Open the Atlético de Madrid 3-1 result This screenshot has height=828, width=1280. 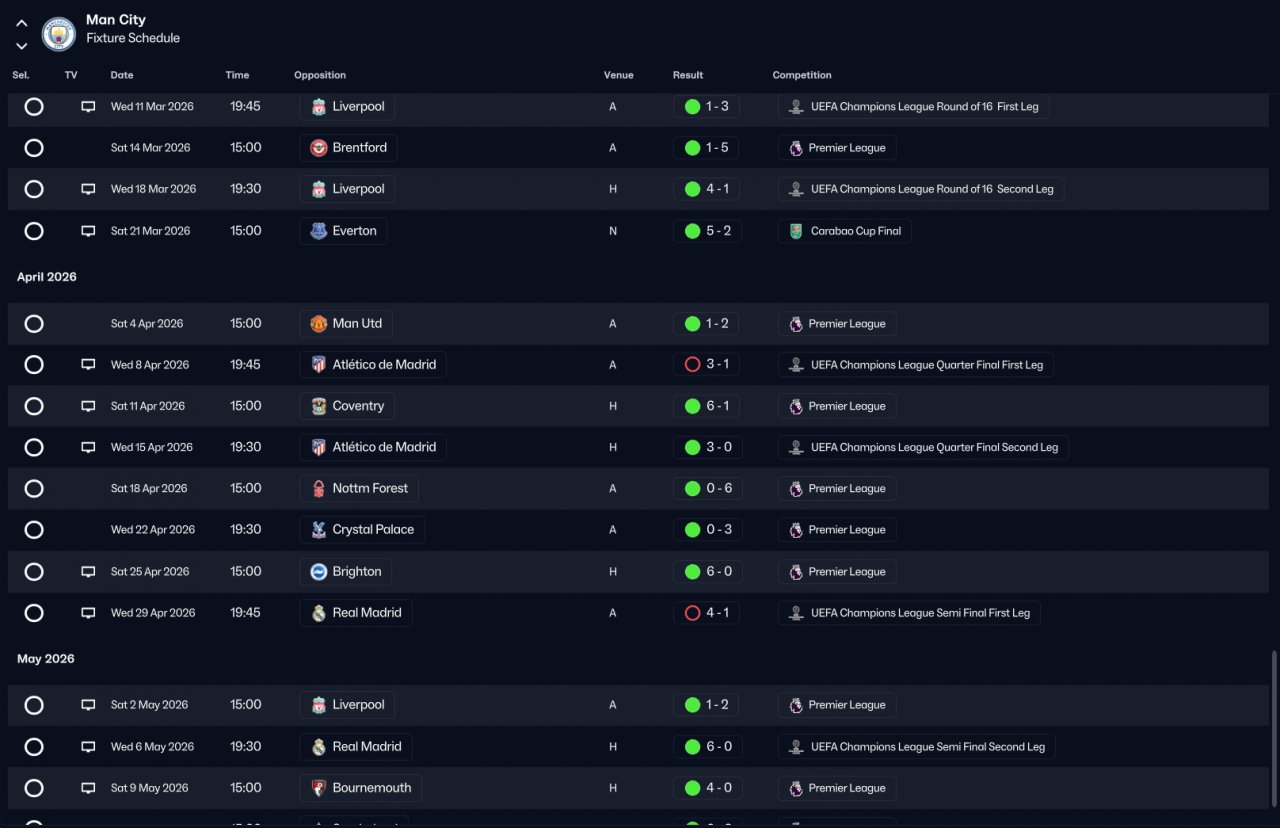[x=707, y=365]
